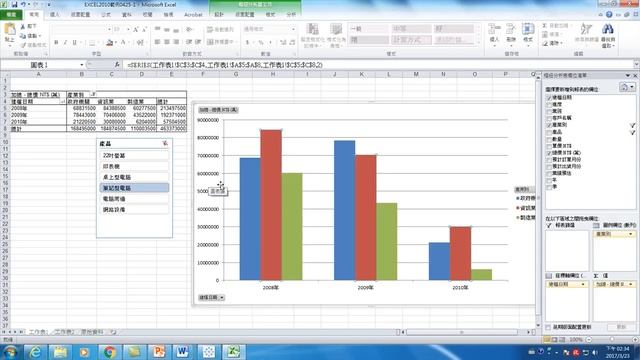Screen dimensions: 640x360
Task: Switch to the Acrobat ribbon tab
Action: (193, 14)
